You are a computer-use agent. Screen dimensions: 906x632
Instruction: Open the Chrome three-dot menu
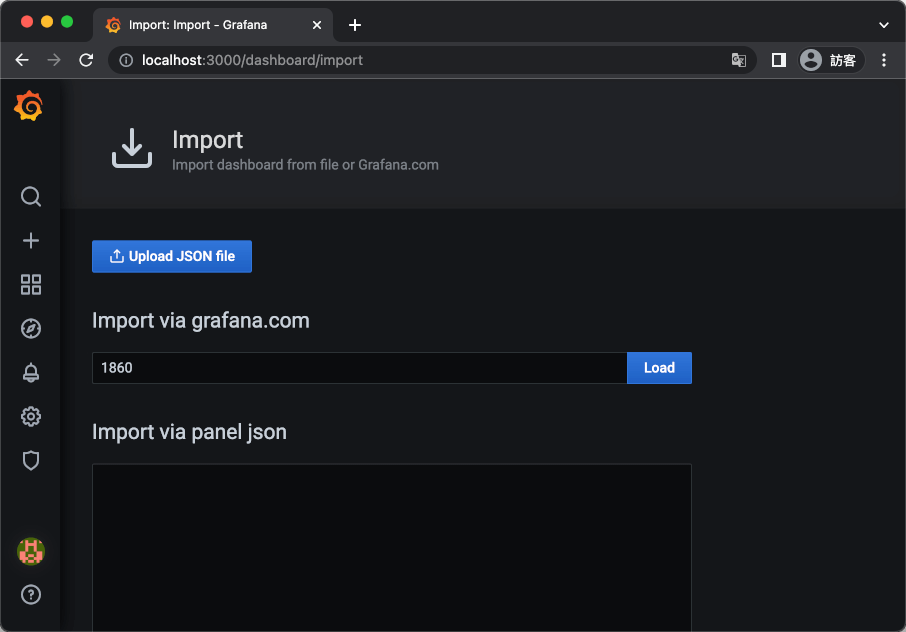pyautogui.click(x=883, y=60)
